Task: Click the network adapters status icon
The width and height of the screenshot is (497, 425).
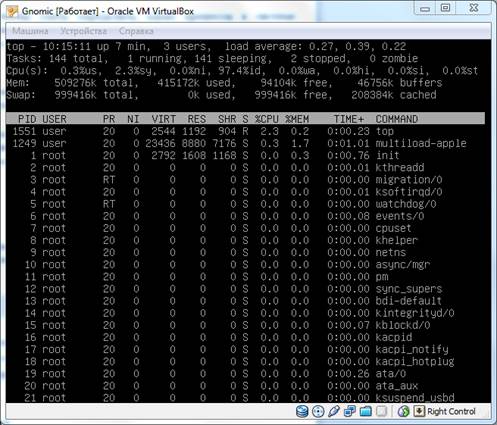Action: click(350, 411)
